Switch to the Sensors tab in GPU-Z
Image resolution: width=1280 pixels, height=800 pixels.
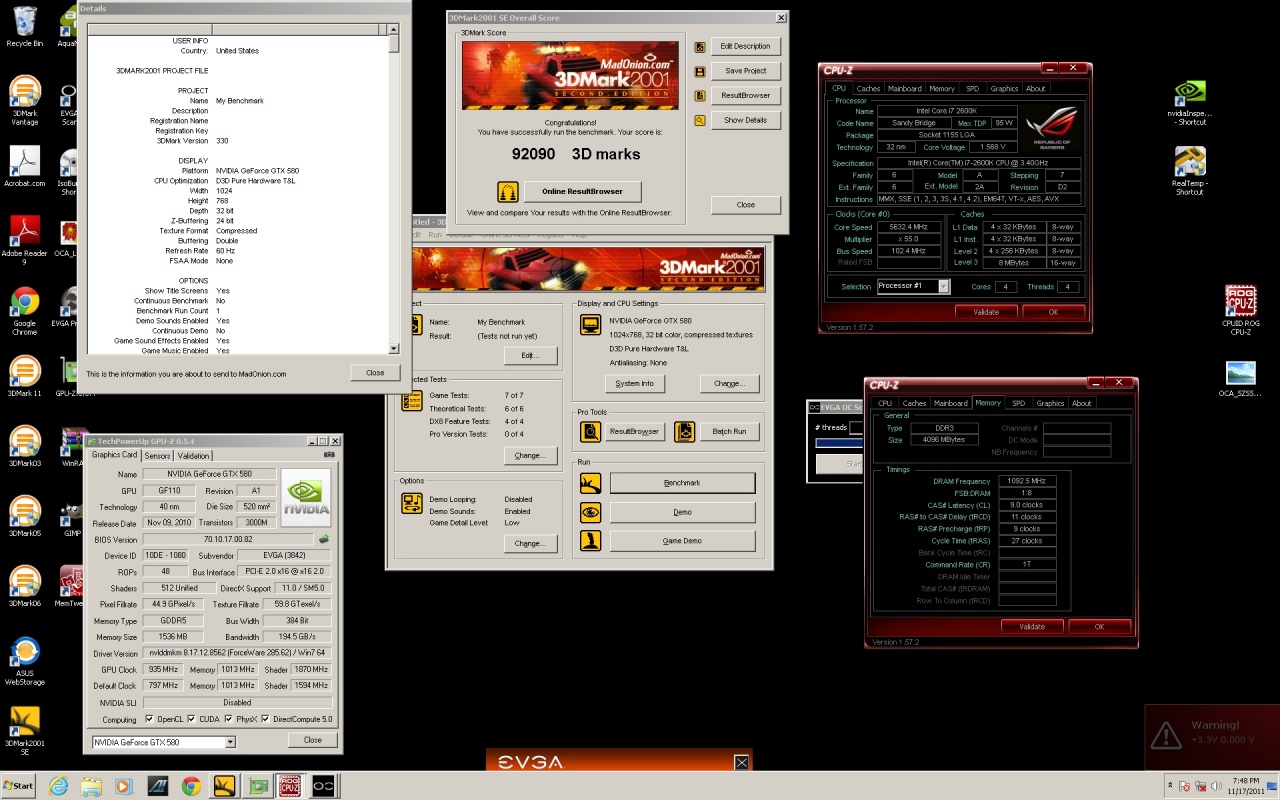(158, 455)
